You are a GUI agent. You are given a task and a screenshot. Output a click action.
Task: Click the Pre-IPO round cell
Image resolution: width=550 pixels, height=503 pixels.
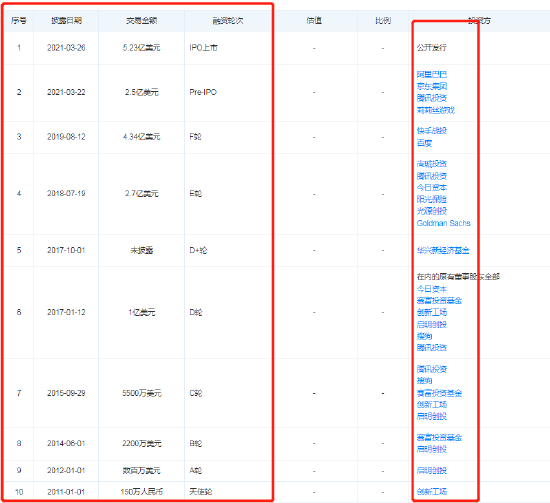click(x=203, y=92)
